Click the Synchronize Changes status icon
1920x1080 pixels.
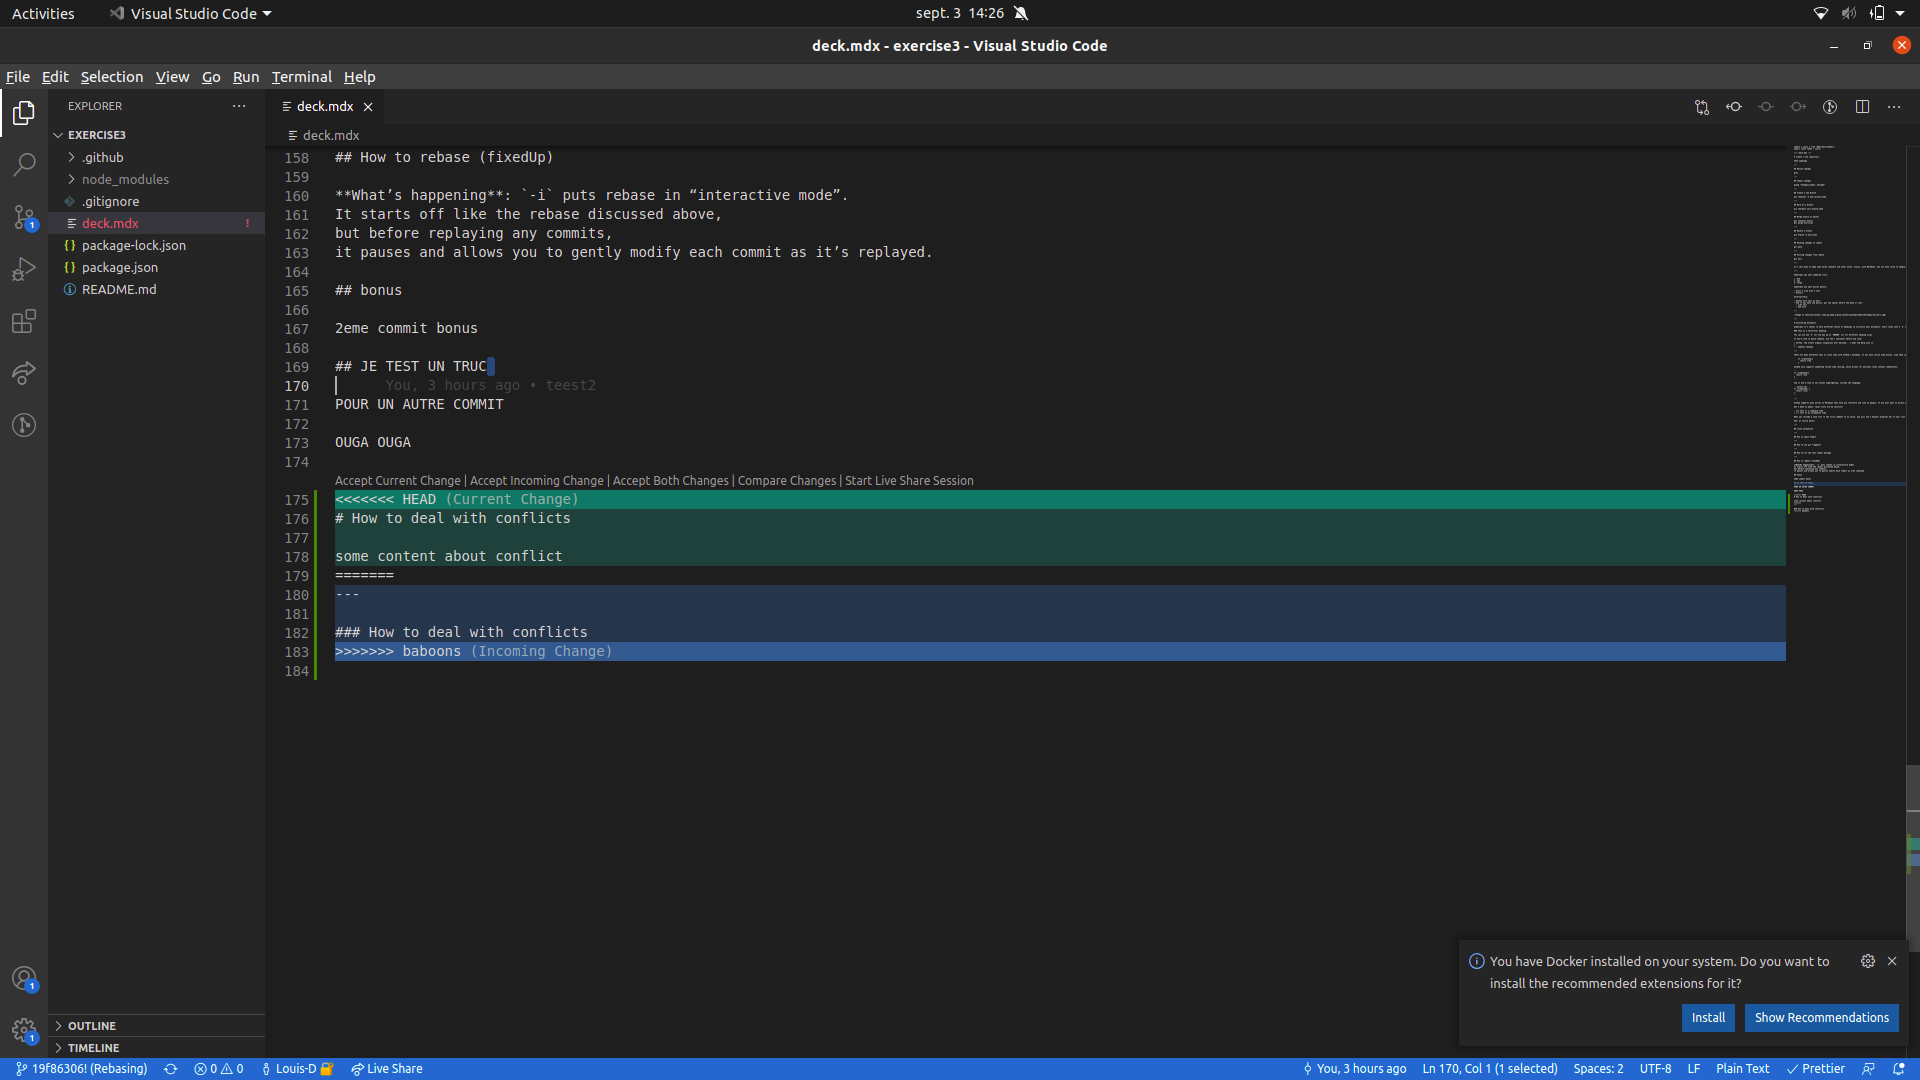pos(171,1069)
